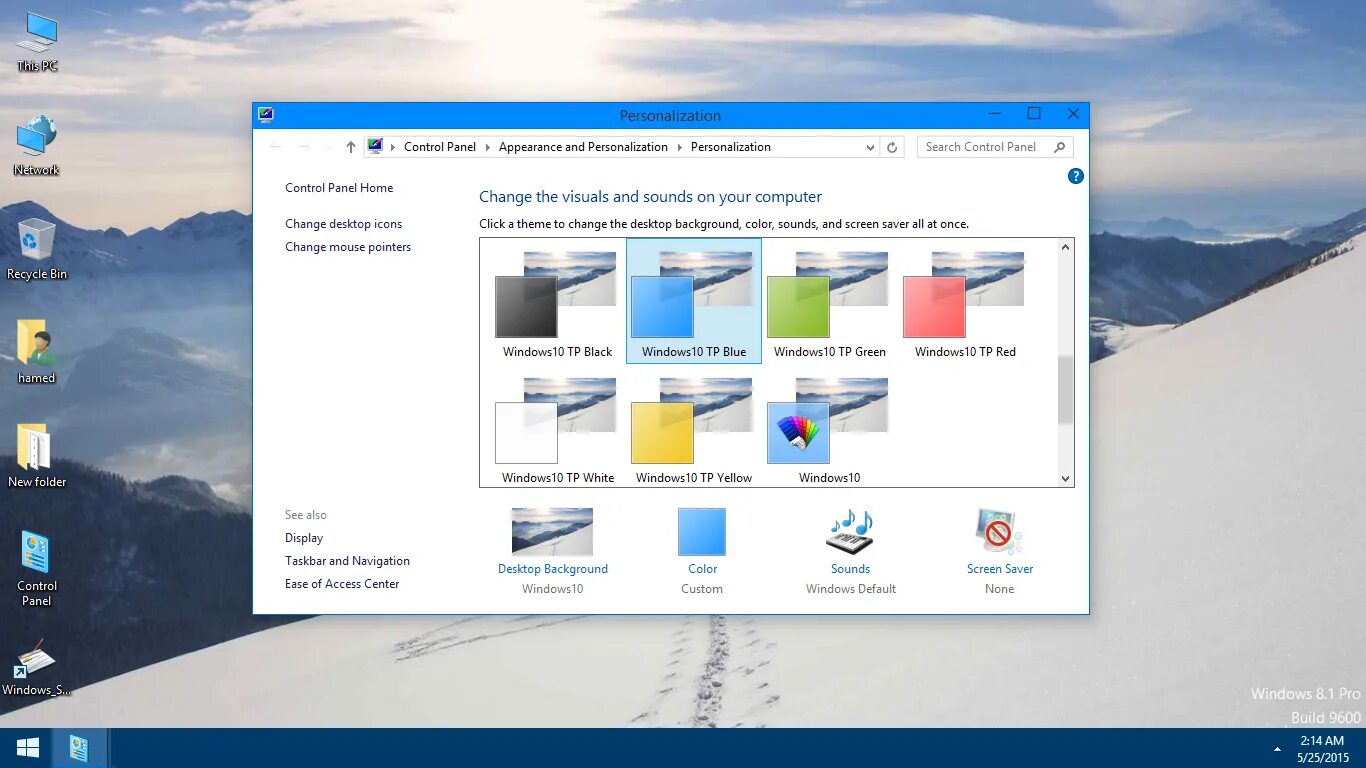1366x768 pixels.
Task: Click the Personalization window title icon
Action: 265,115
